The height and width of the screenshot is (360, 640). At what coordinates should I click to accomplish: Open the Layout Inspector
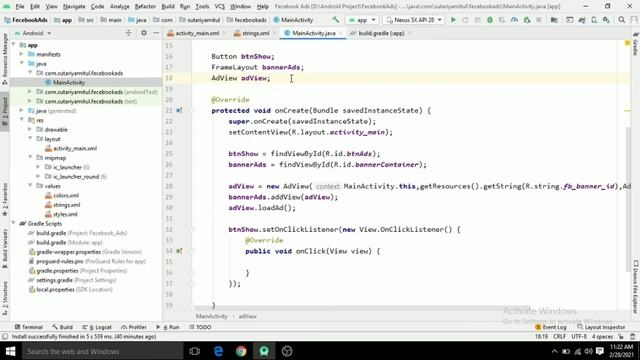pos(601,327)
